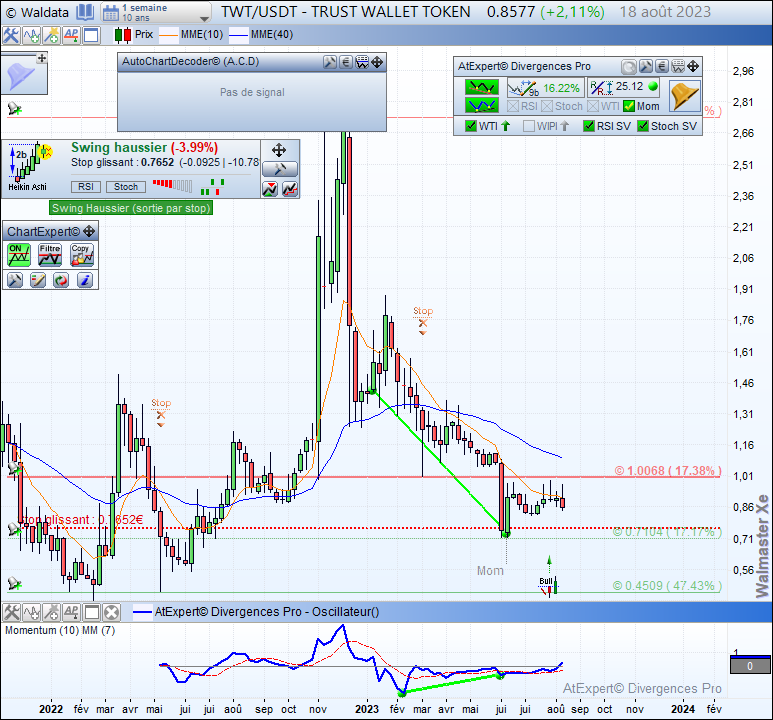Screen dimensions: 773x720
Task: Click the red-green arrows zigzag icon in Swing panel
Action: (x=270, y=188)
